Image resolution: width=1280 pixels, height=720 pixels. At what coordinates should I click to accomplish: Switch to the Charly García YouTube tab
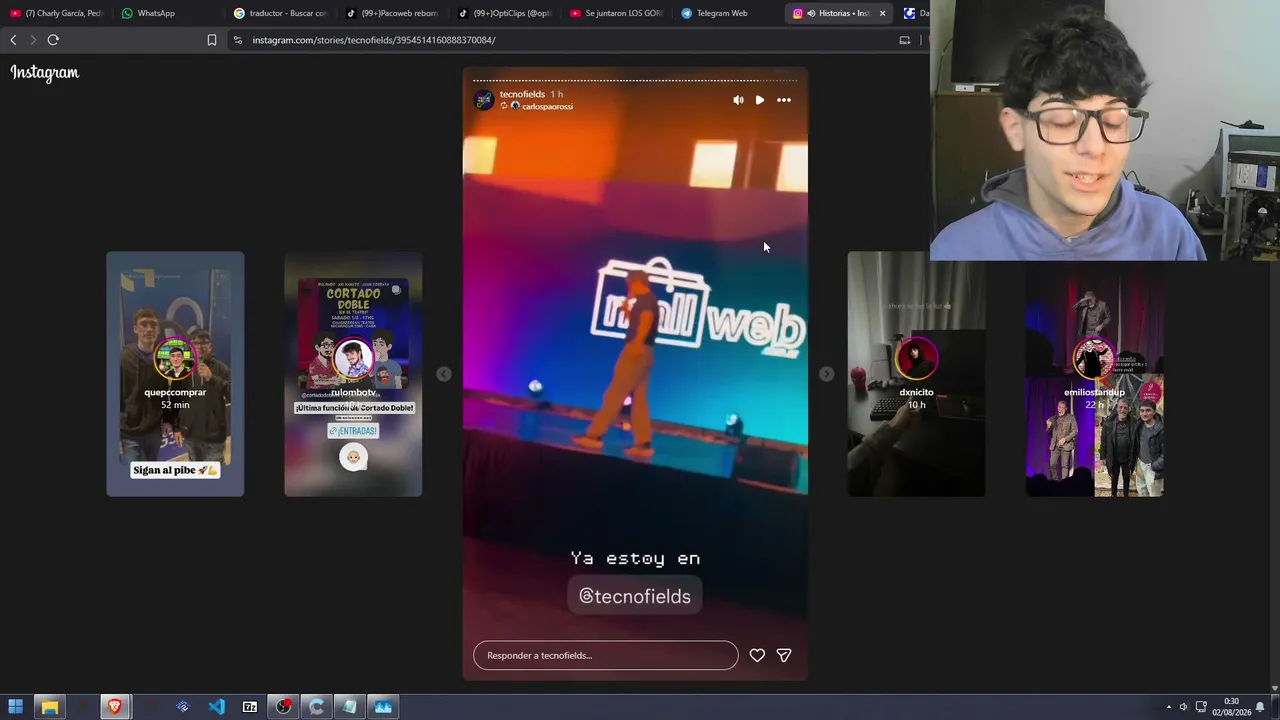point(56,13)
